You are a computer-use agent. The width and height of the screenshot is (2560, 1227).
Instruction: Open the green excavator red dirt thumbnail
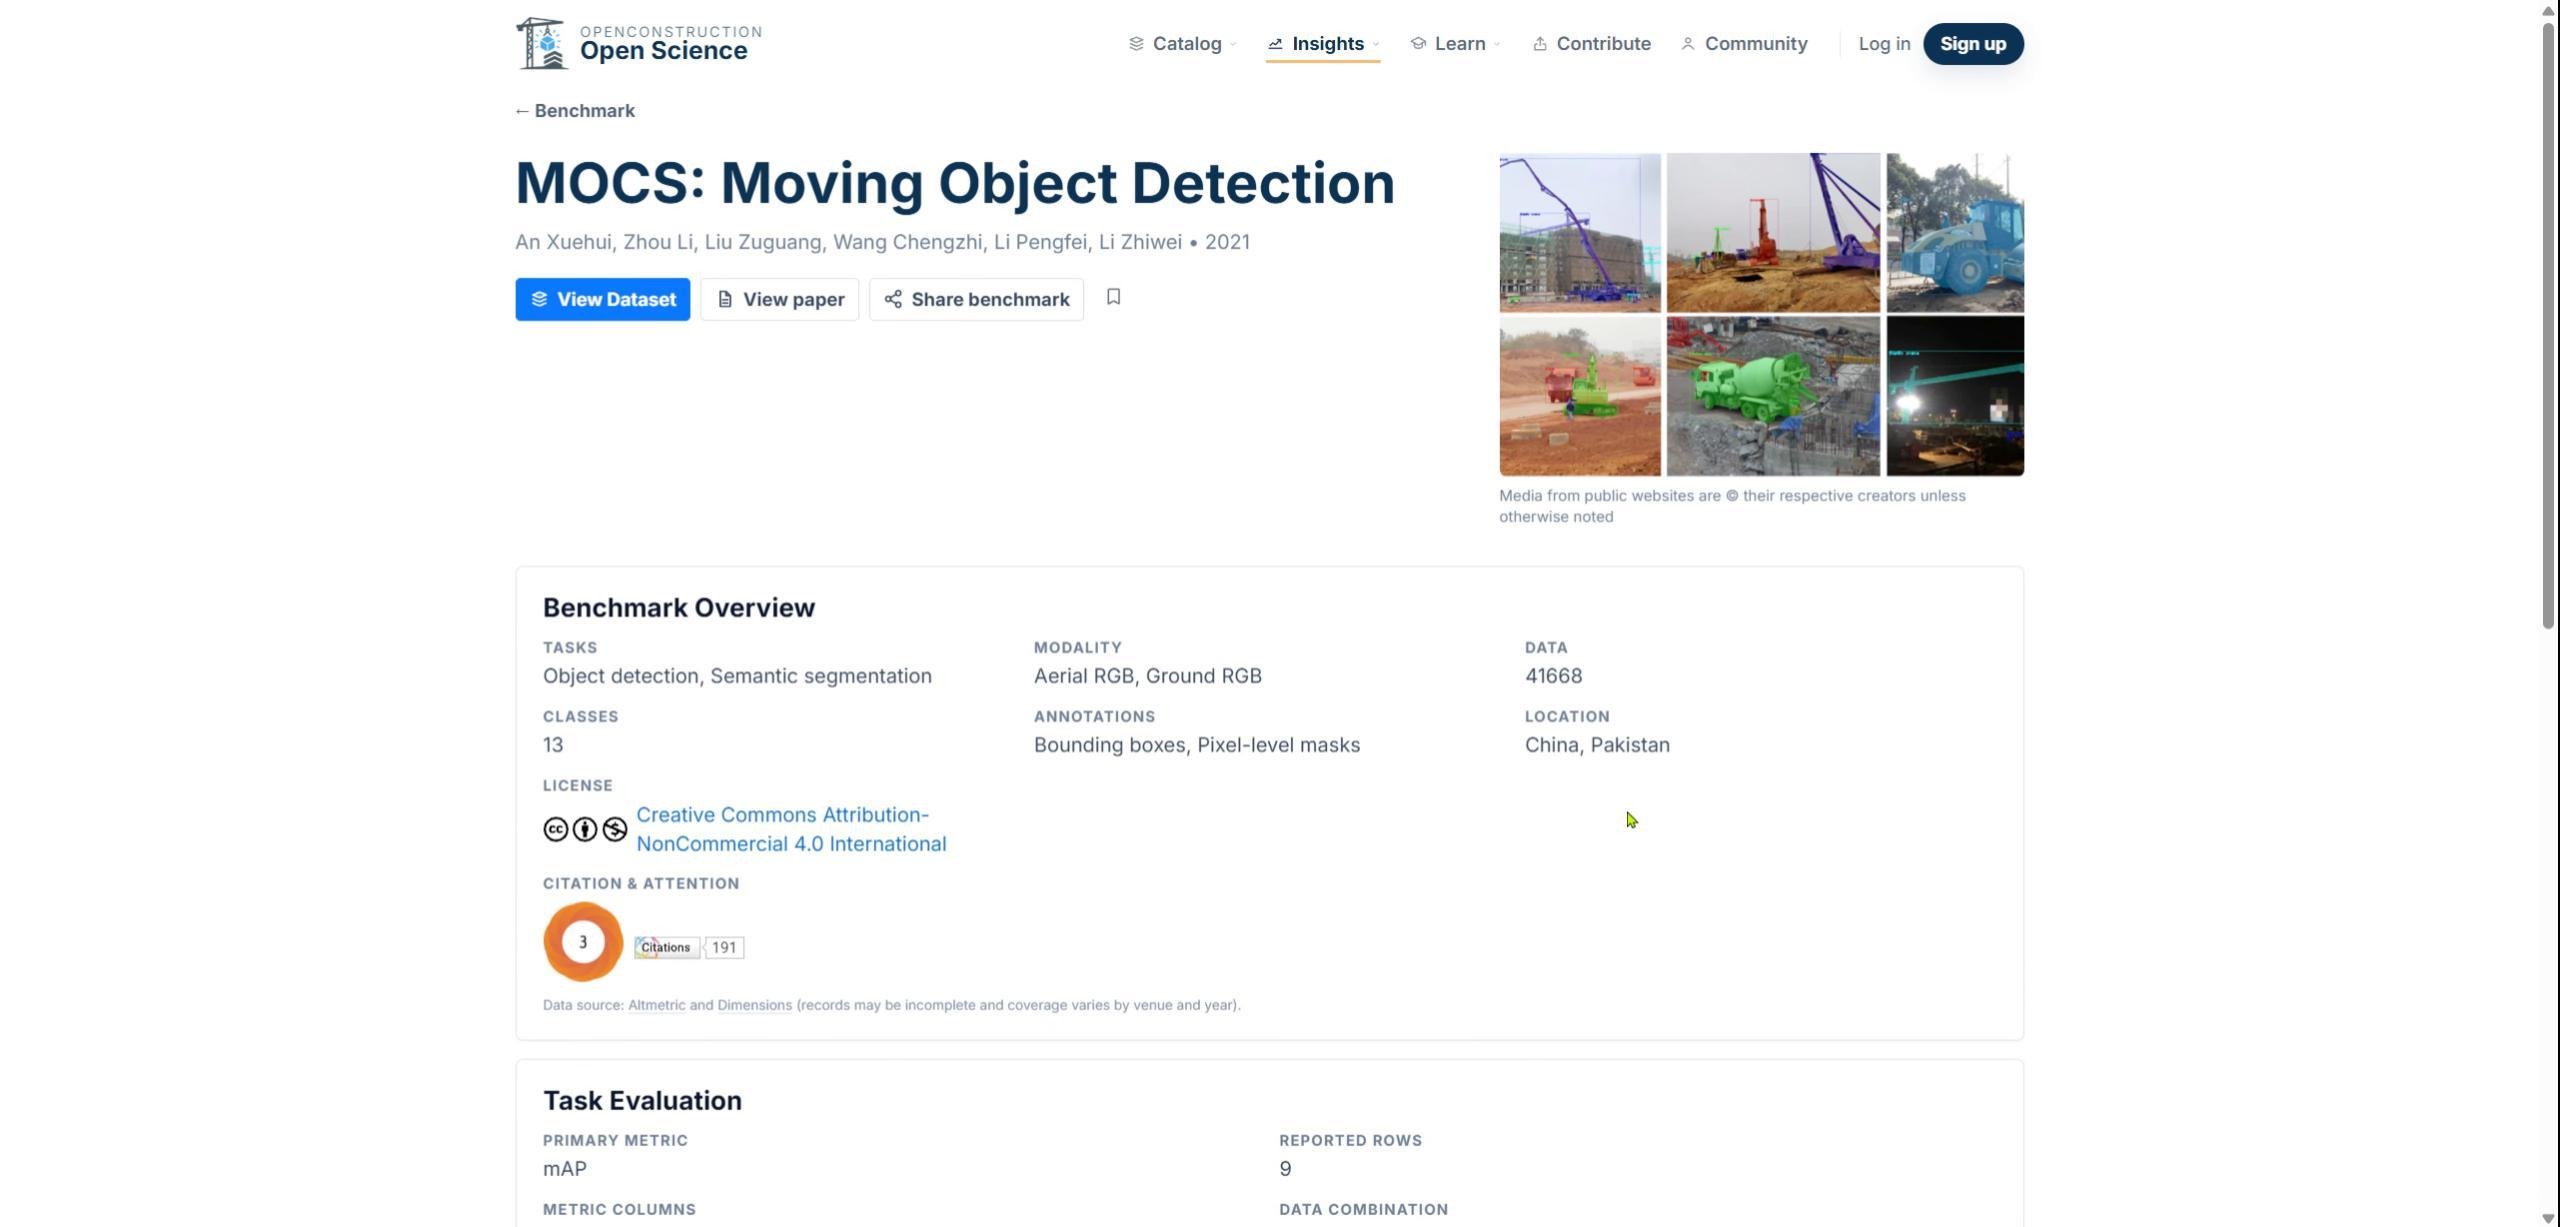coord(1580,396)
